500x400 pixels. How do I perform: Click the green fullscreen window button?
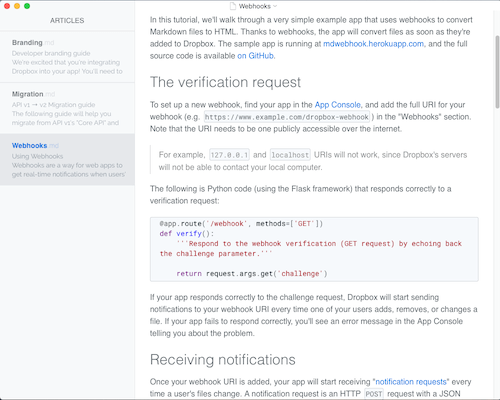[27, 6]
